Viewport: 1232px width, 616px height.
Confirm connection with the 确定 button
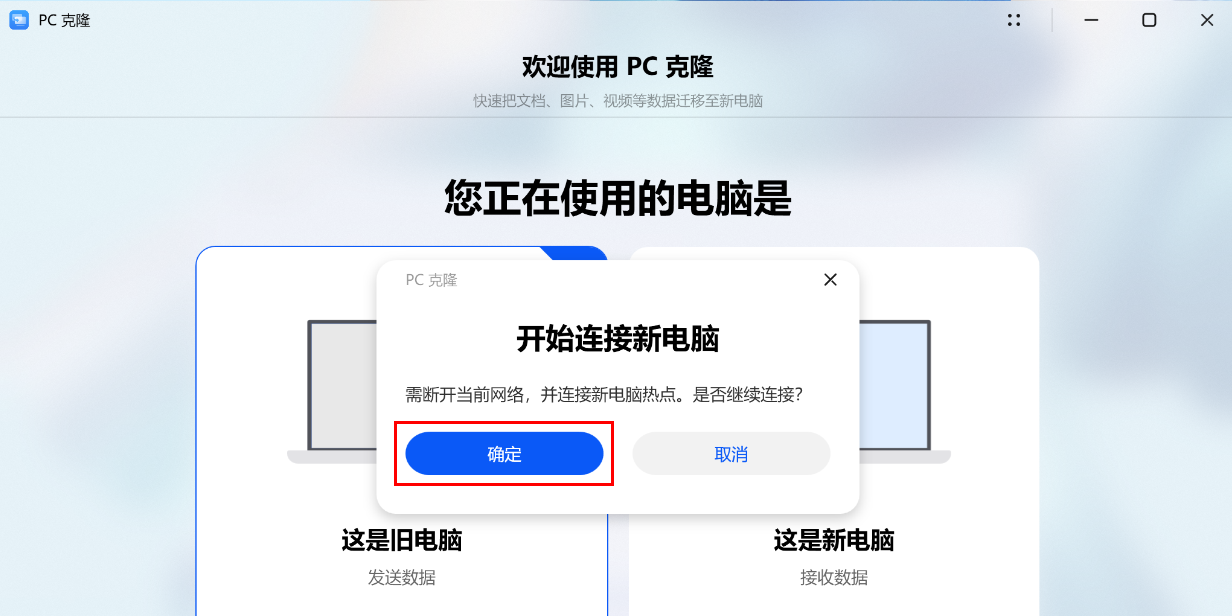coord(504,454)
